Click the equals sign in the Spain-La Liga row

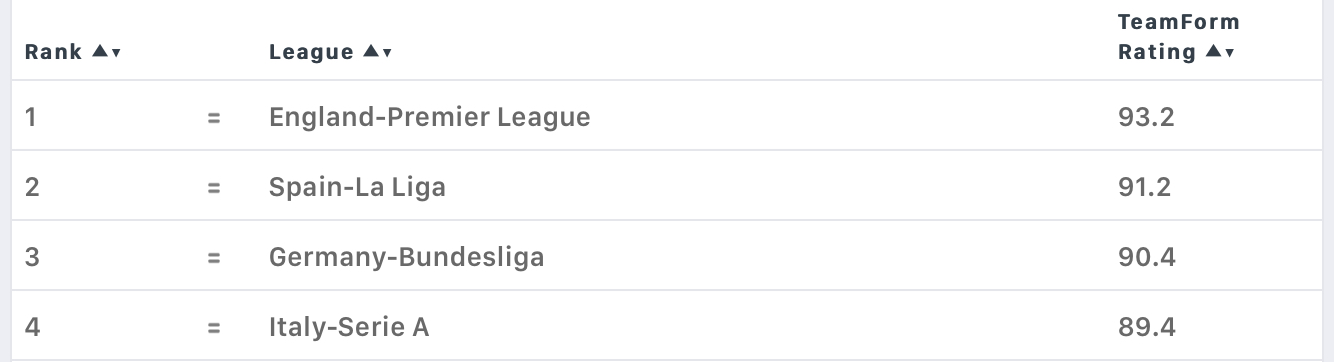[213, 187]
